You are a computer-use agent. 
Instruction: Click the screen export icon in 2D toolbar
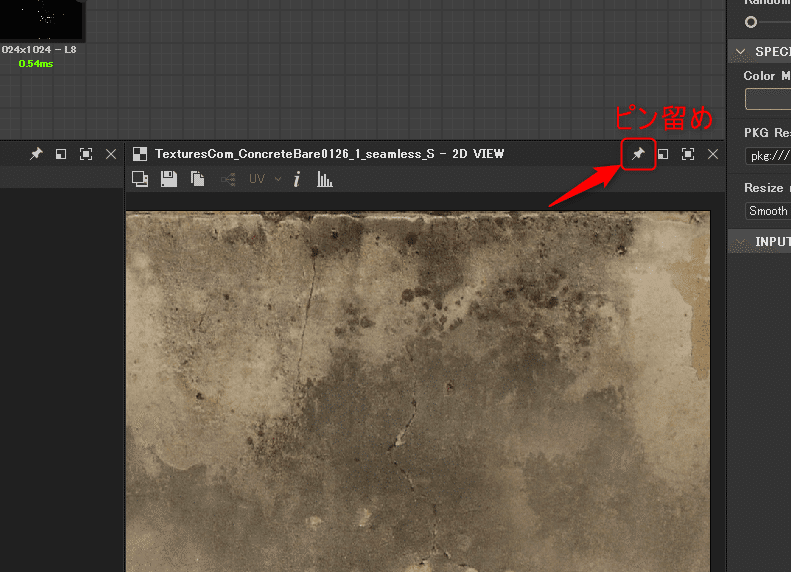click(x=140, y=179)
